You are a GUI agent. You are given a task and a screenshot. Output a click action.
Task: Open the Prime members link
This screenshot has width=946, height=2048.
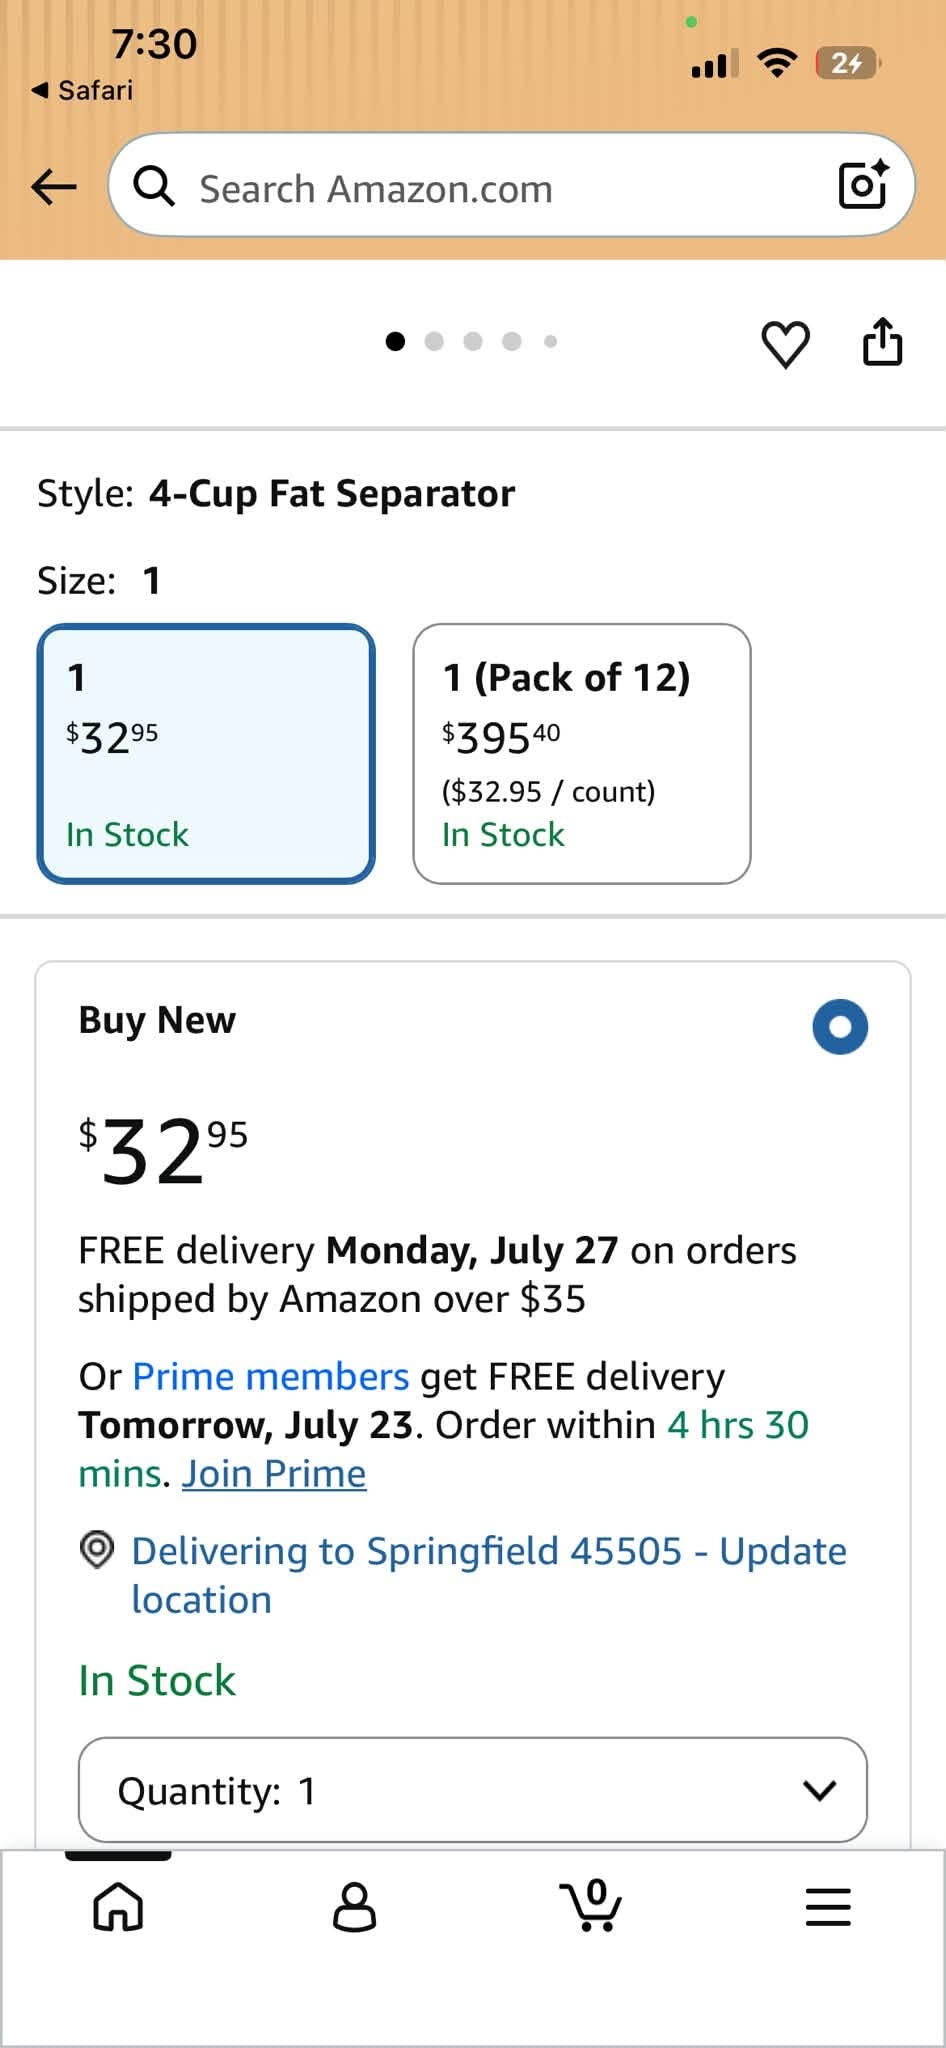271,1376
